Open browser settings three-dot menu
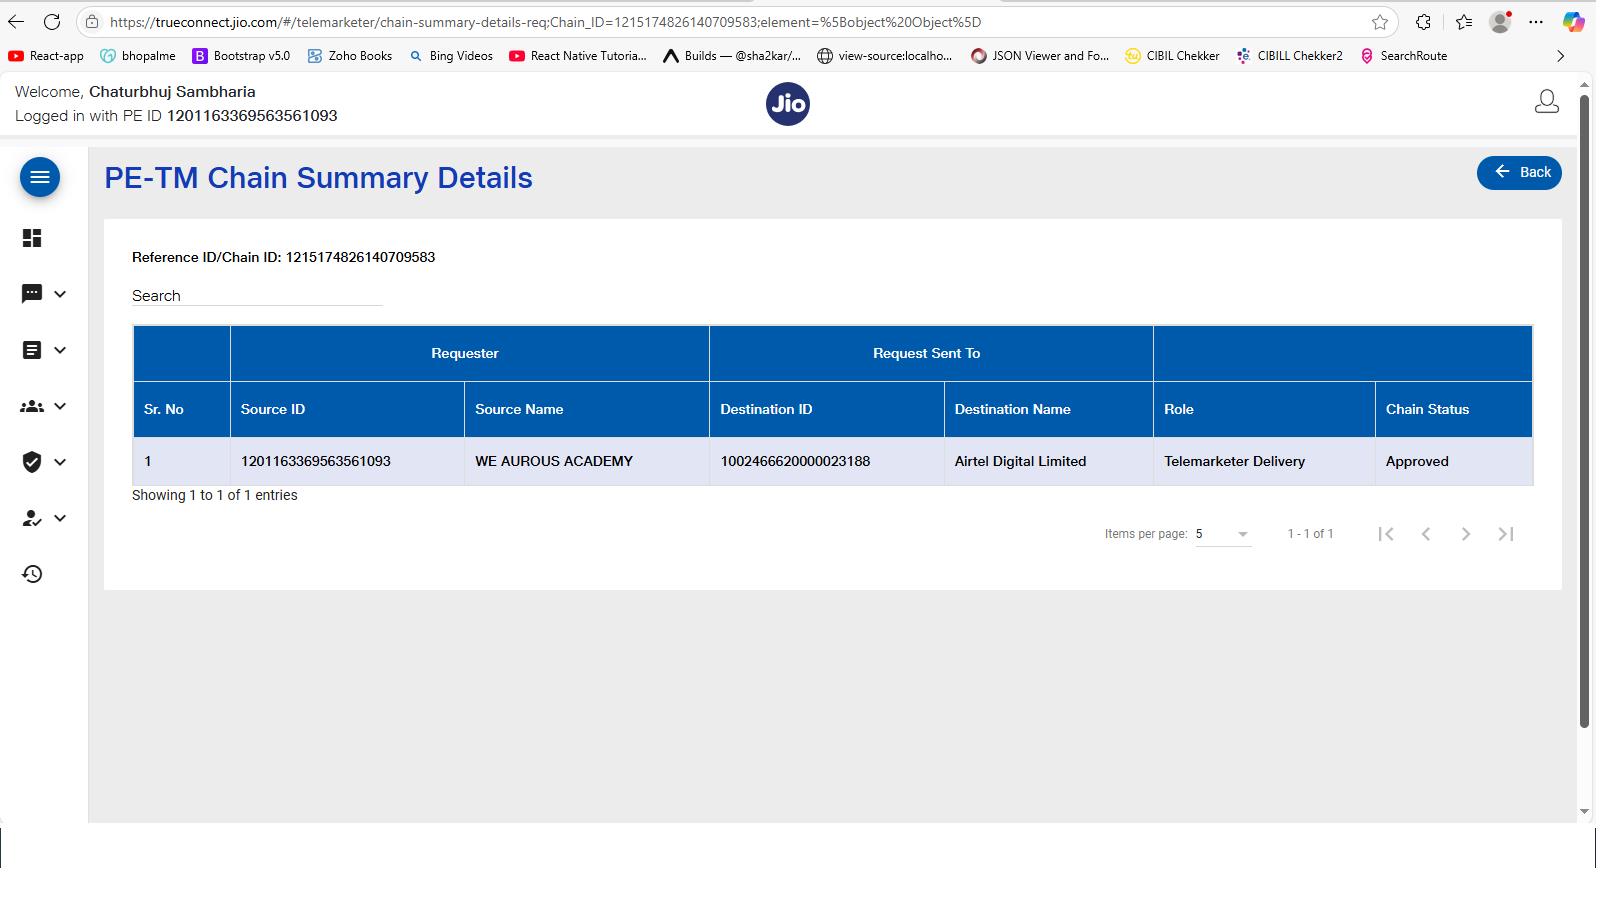 coord(1536,22)
